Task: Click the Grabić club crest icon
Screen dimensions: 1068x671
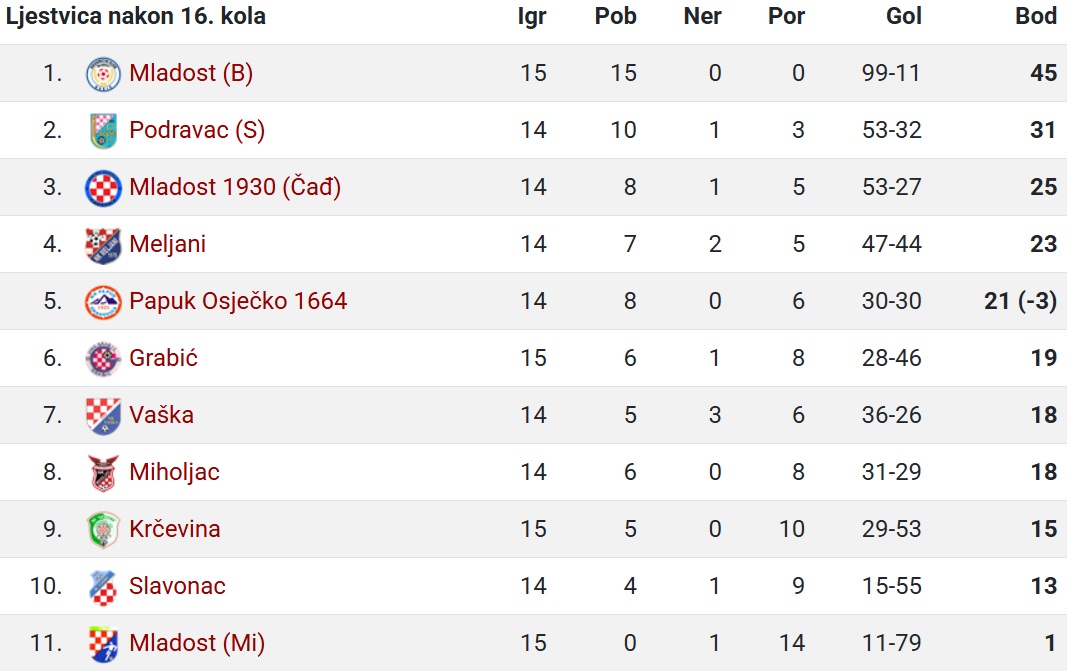Action: (103, 359)
